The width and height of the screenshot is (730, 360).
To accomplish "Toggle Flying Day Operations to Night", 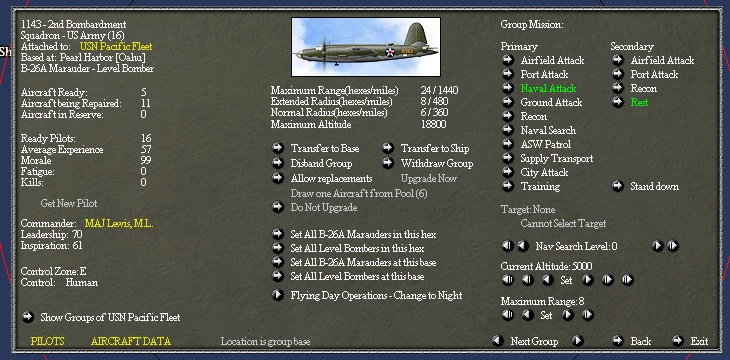I will 277,295.
